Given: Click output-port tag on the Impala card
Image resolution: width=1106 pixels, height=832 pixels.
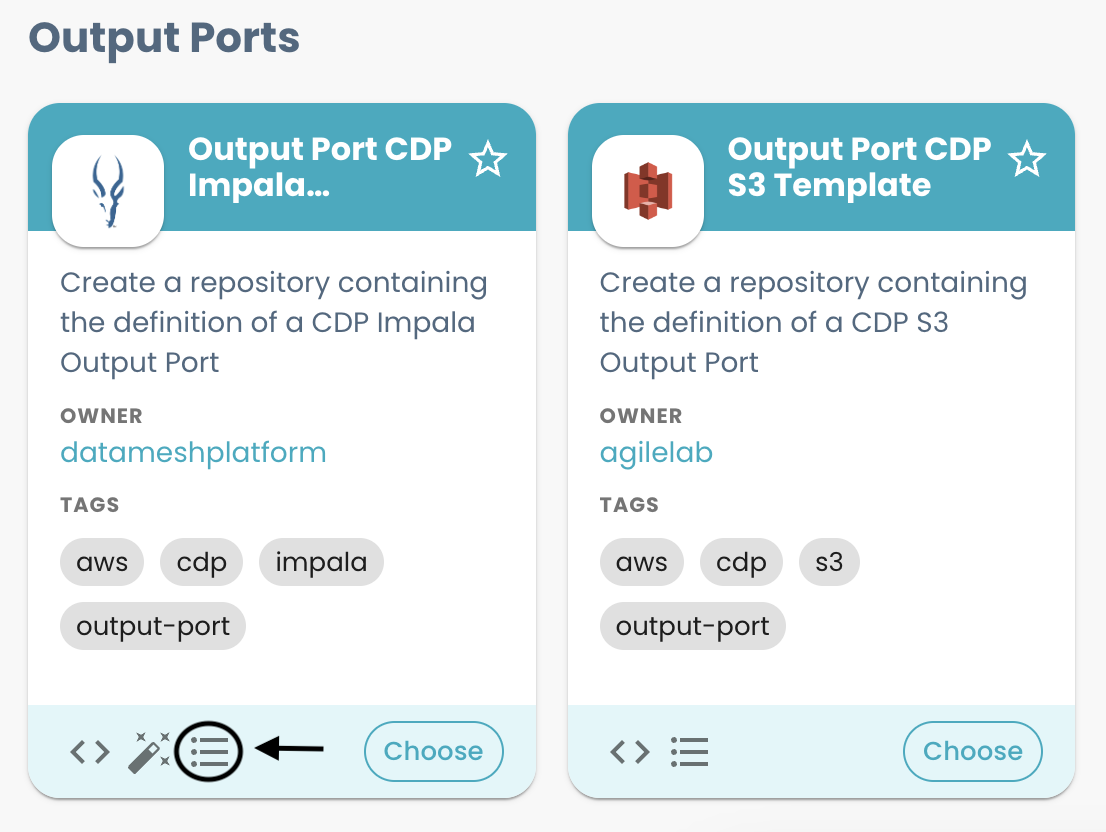Looking at the screenshot, I should coord(153,627).
